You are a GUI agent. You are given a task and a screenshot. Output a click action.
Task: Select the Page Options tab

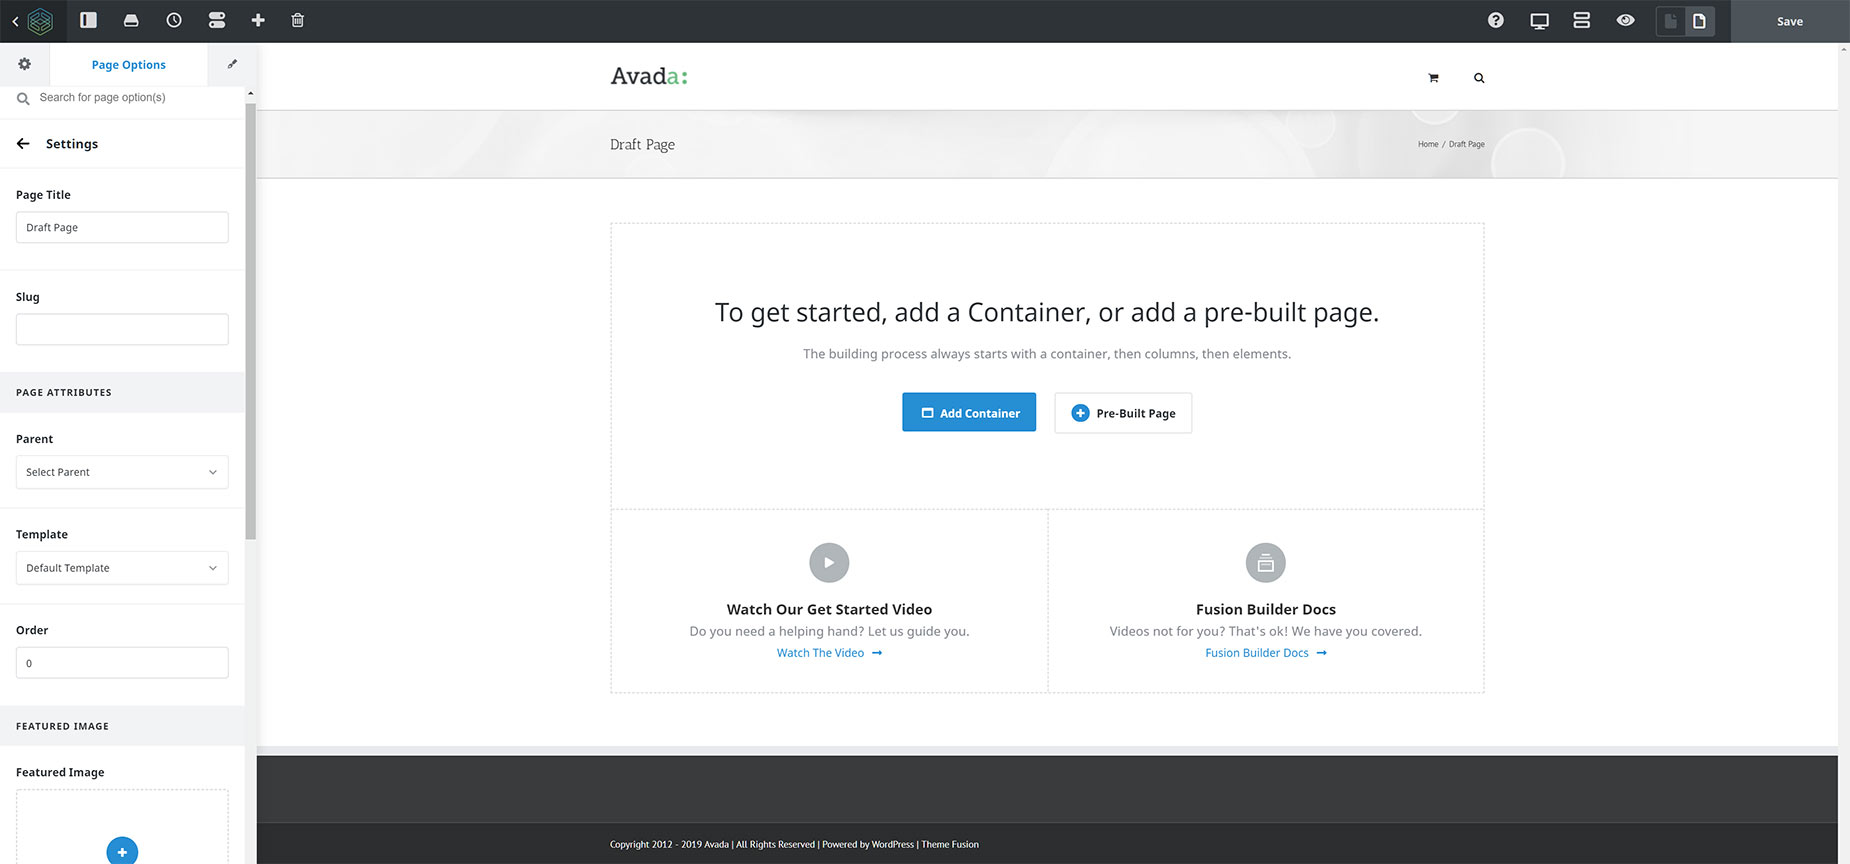click(129, 65)
